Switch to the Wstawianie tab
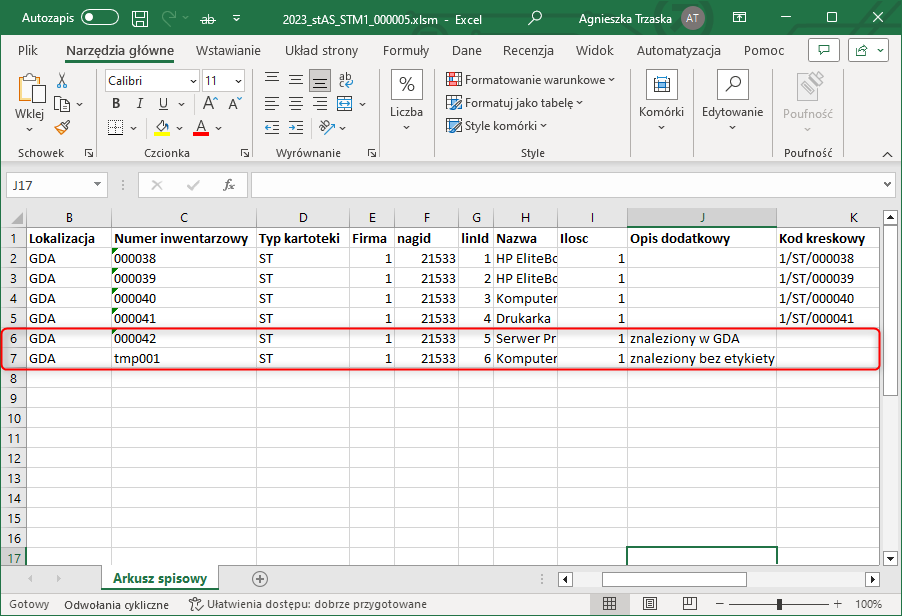The image size is (902, 616). point(228,51)
